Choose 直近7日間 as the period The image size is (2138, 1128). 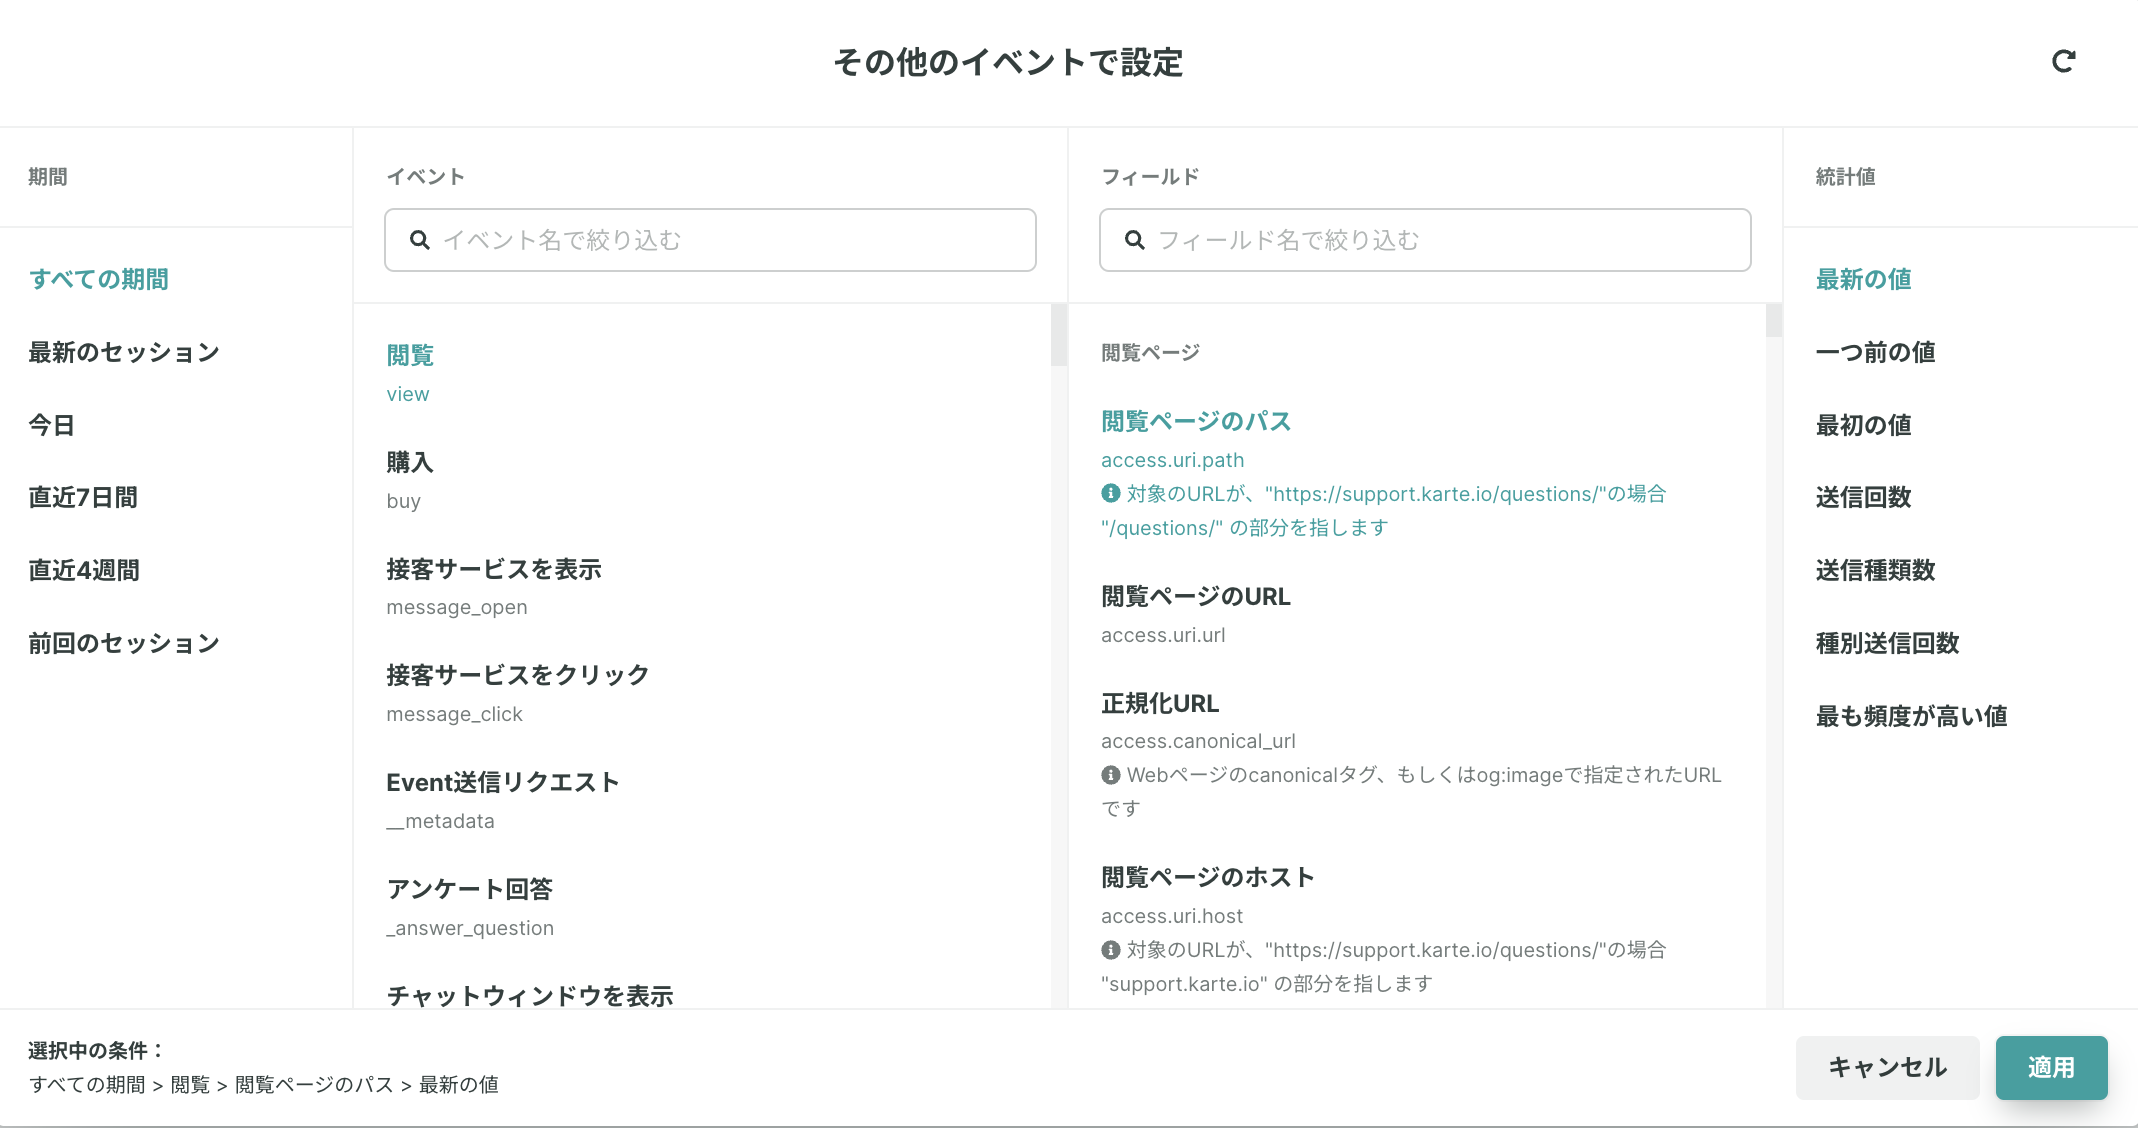pyautogui.click(x=83, y=497)
